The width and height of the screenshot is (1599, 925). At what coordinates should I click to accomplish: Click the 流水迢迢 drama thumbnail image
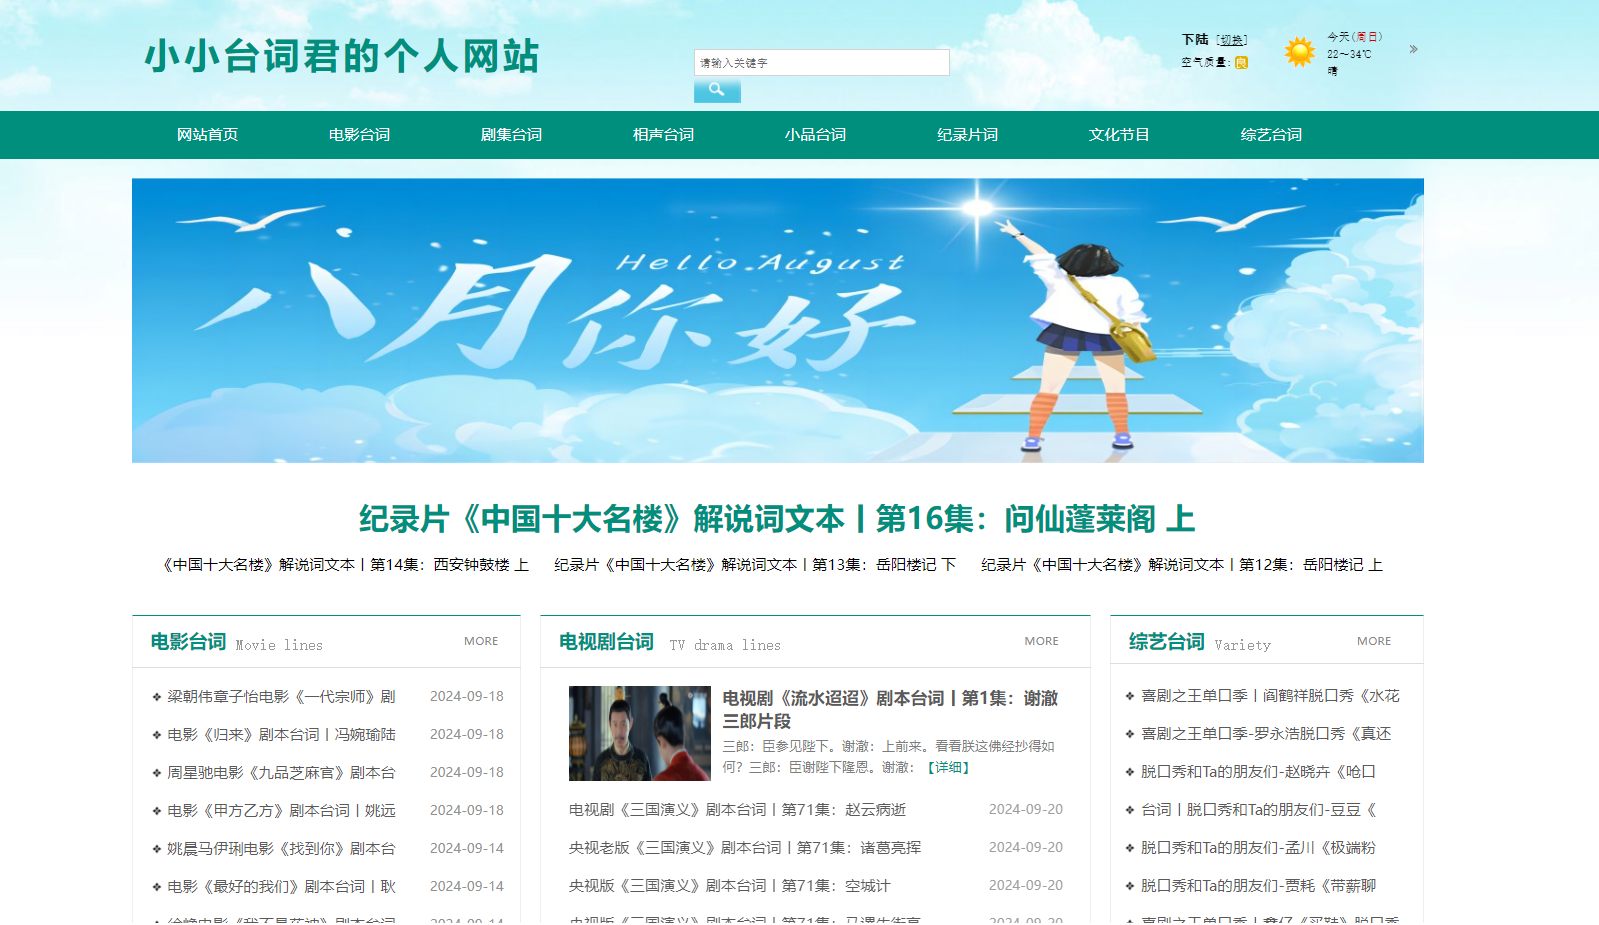tap(640, 733)
